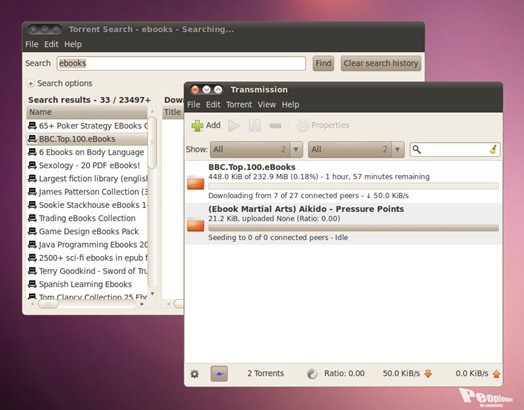Expand Search options in Torrent Search
Screen dimensions: 524x410
coord(30,83)
